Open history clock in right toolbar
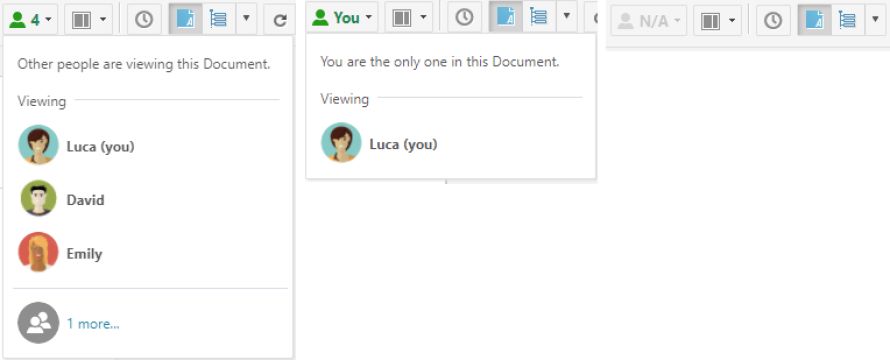The width and height of the screenshot is (890, 360). [x=773, y=21]
